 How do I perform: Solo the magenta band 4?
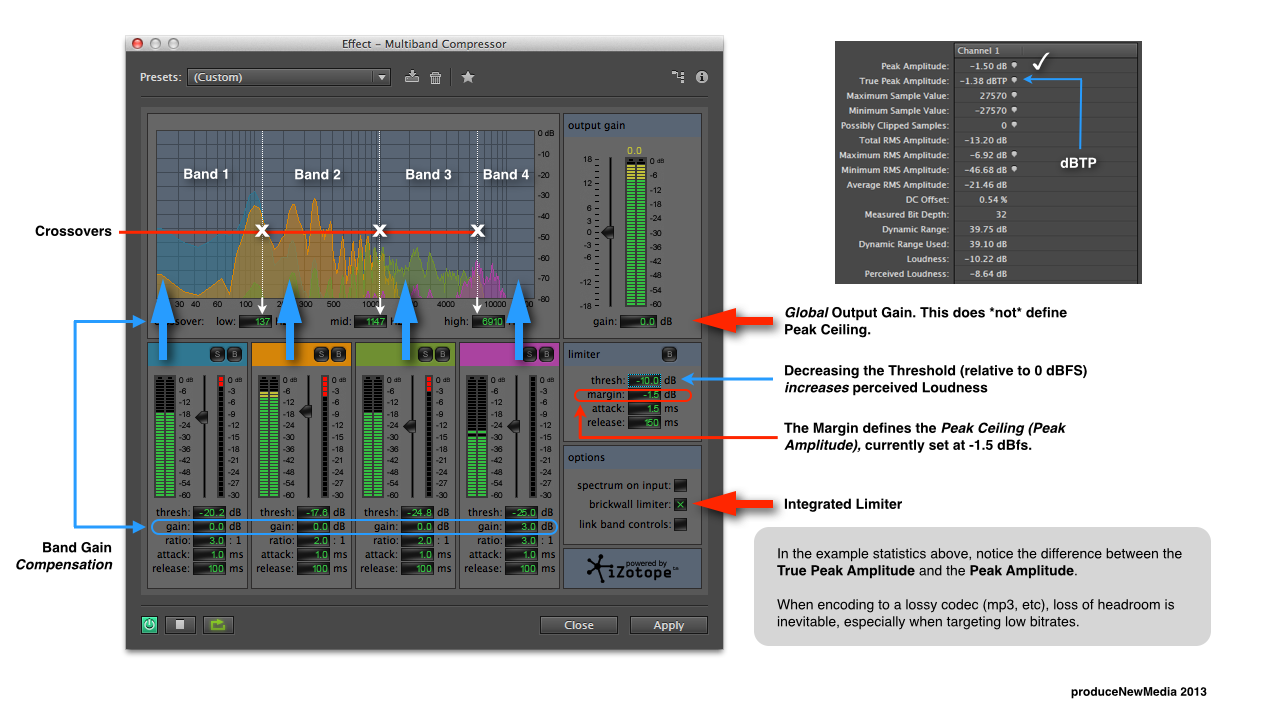tap(527, 354)
